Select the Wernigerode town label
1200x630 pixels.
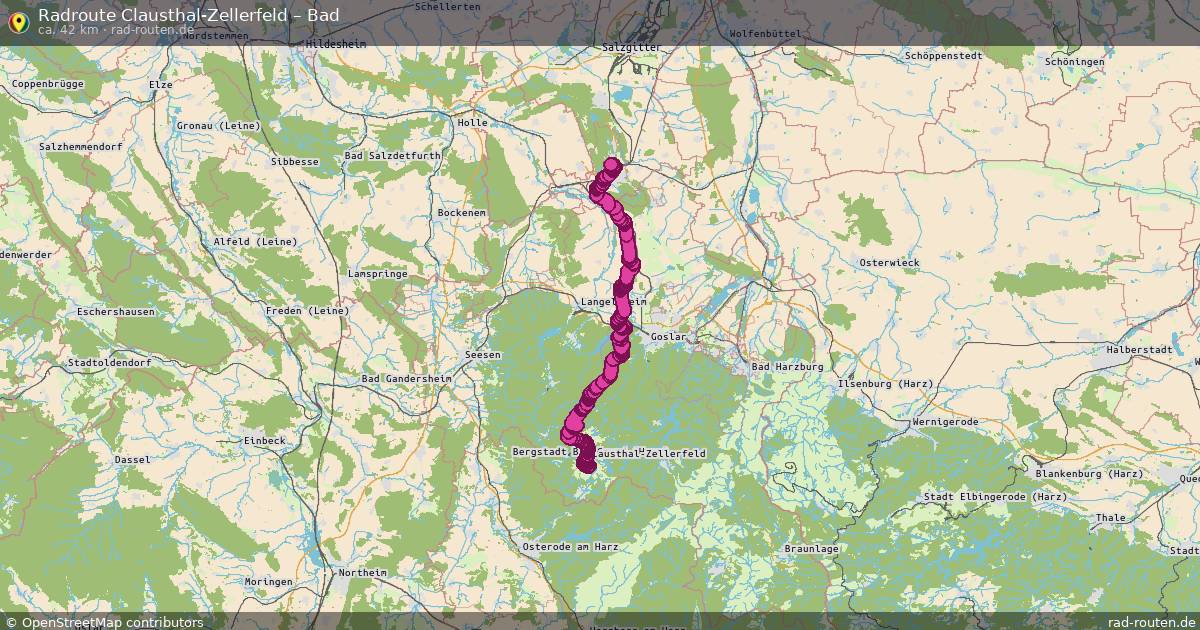pyautogui.click(x=945, y=422)
